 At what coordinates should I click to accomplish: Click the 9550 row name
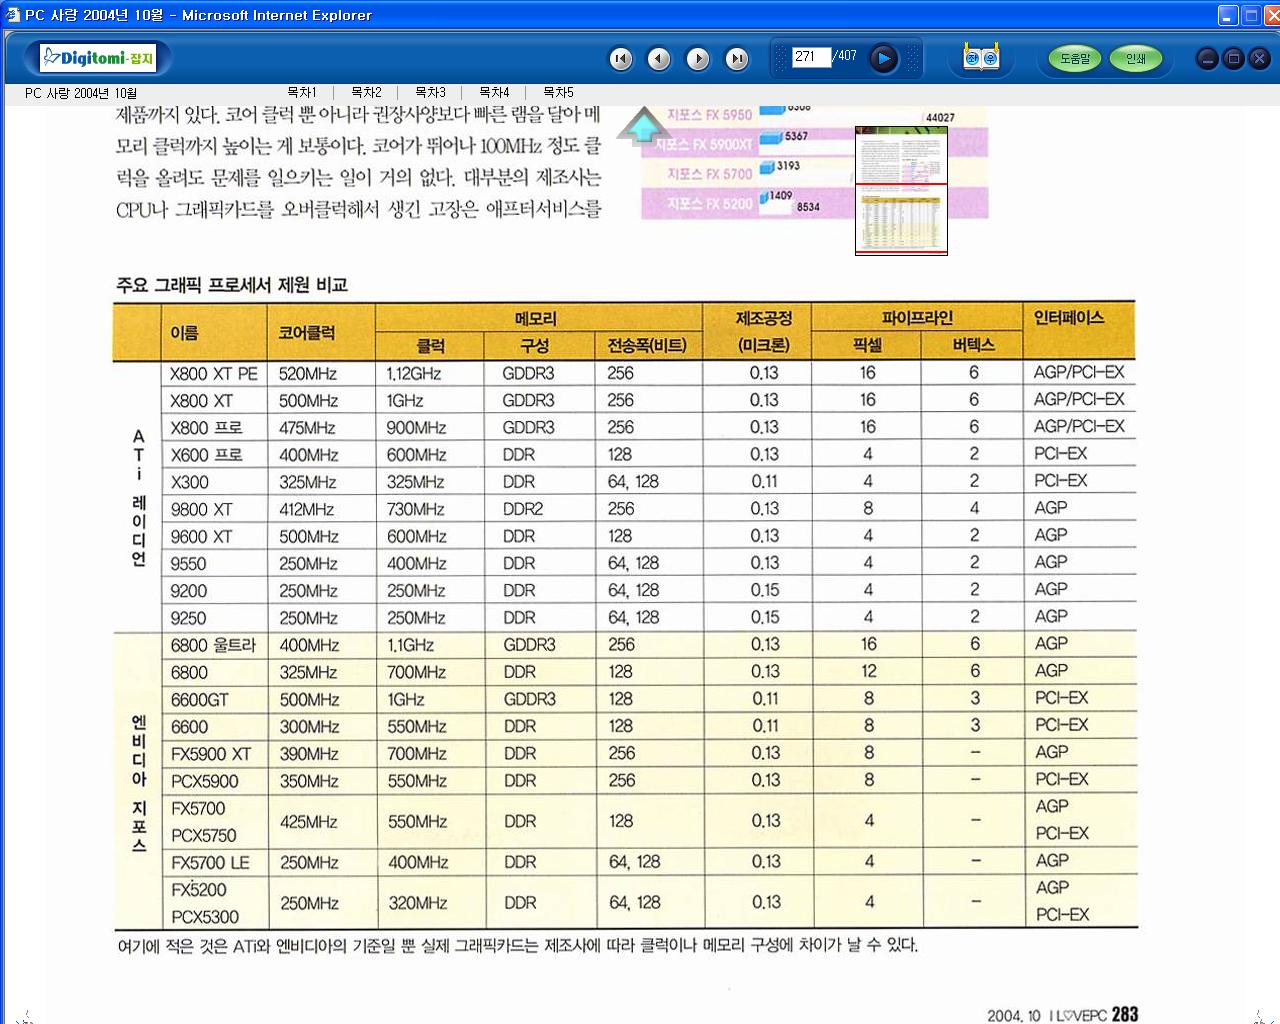click(188, 564)
